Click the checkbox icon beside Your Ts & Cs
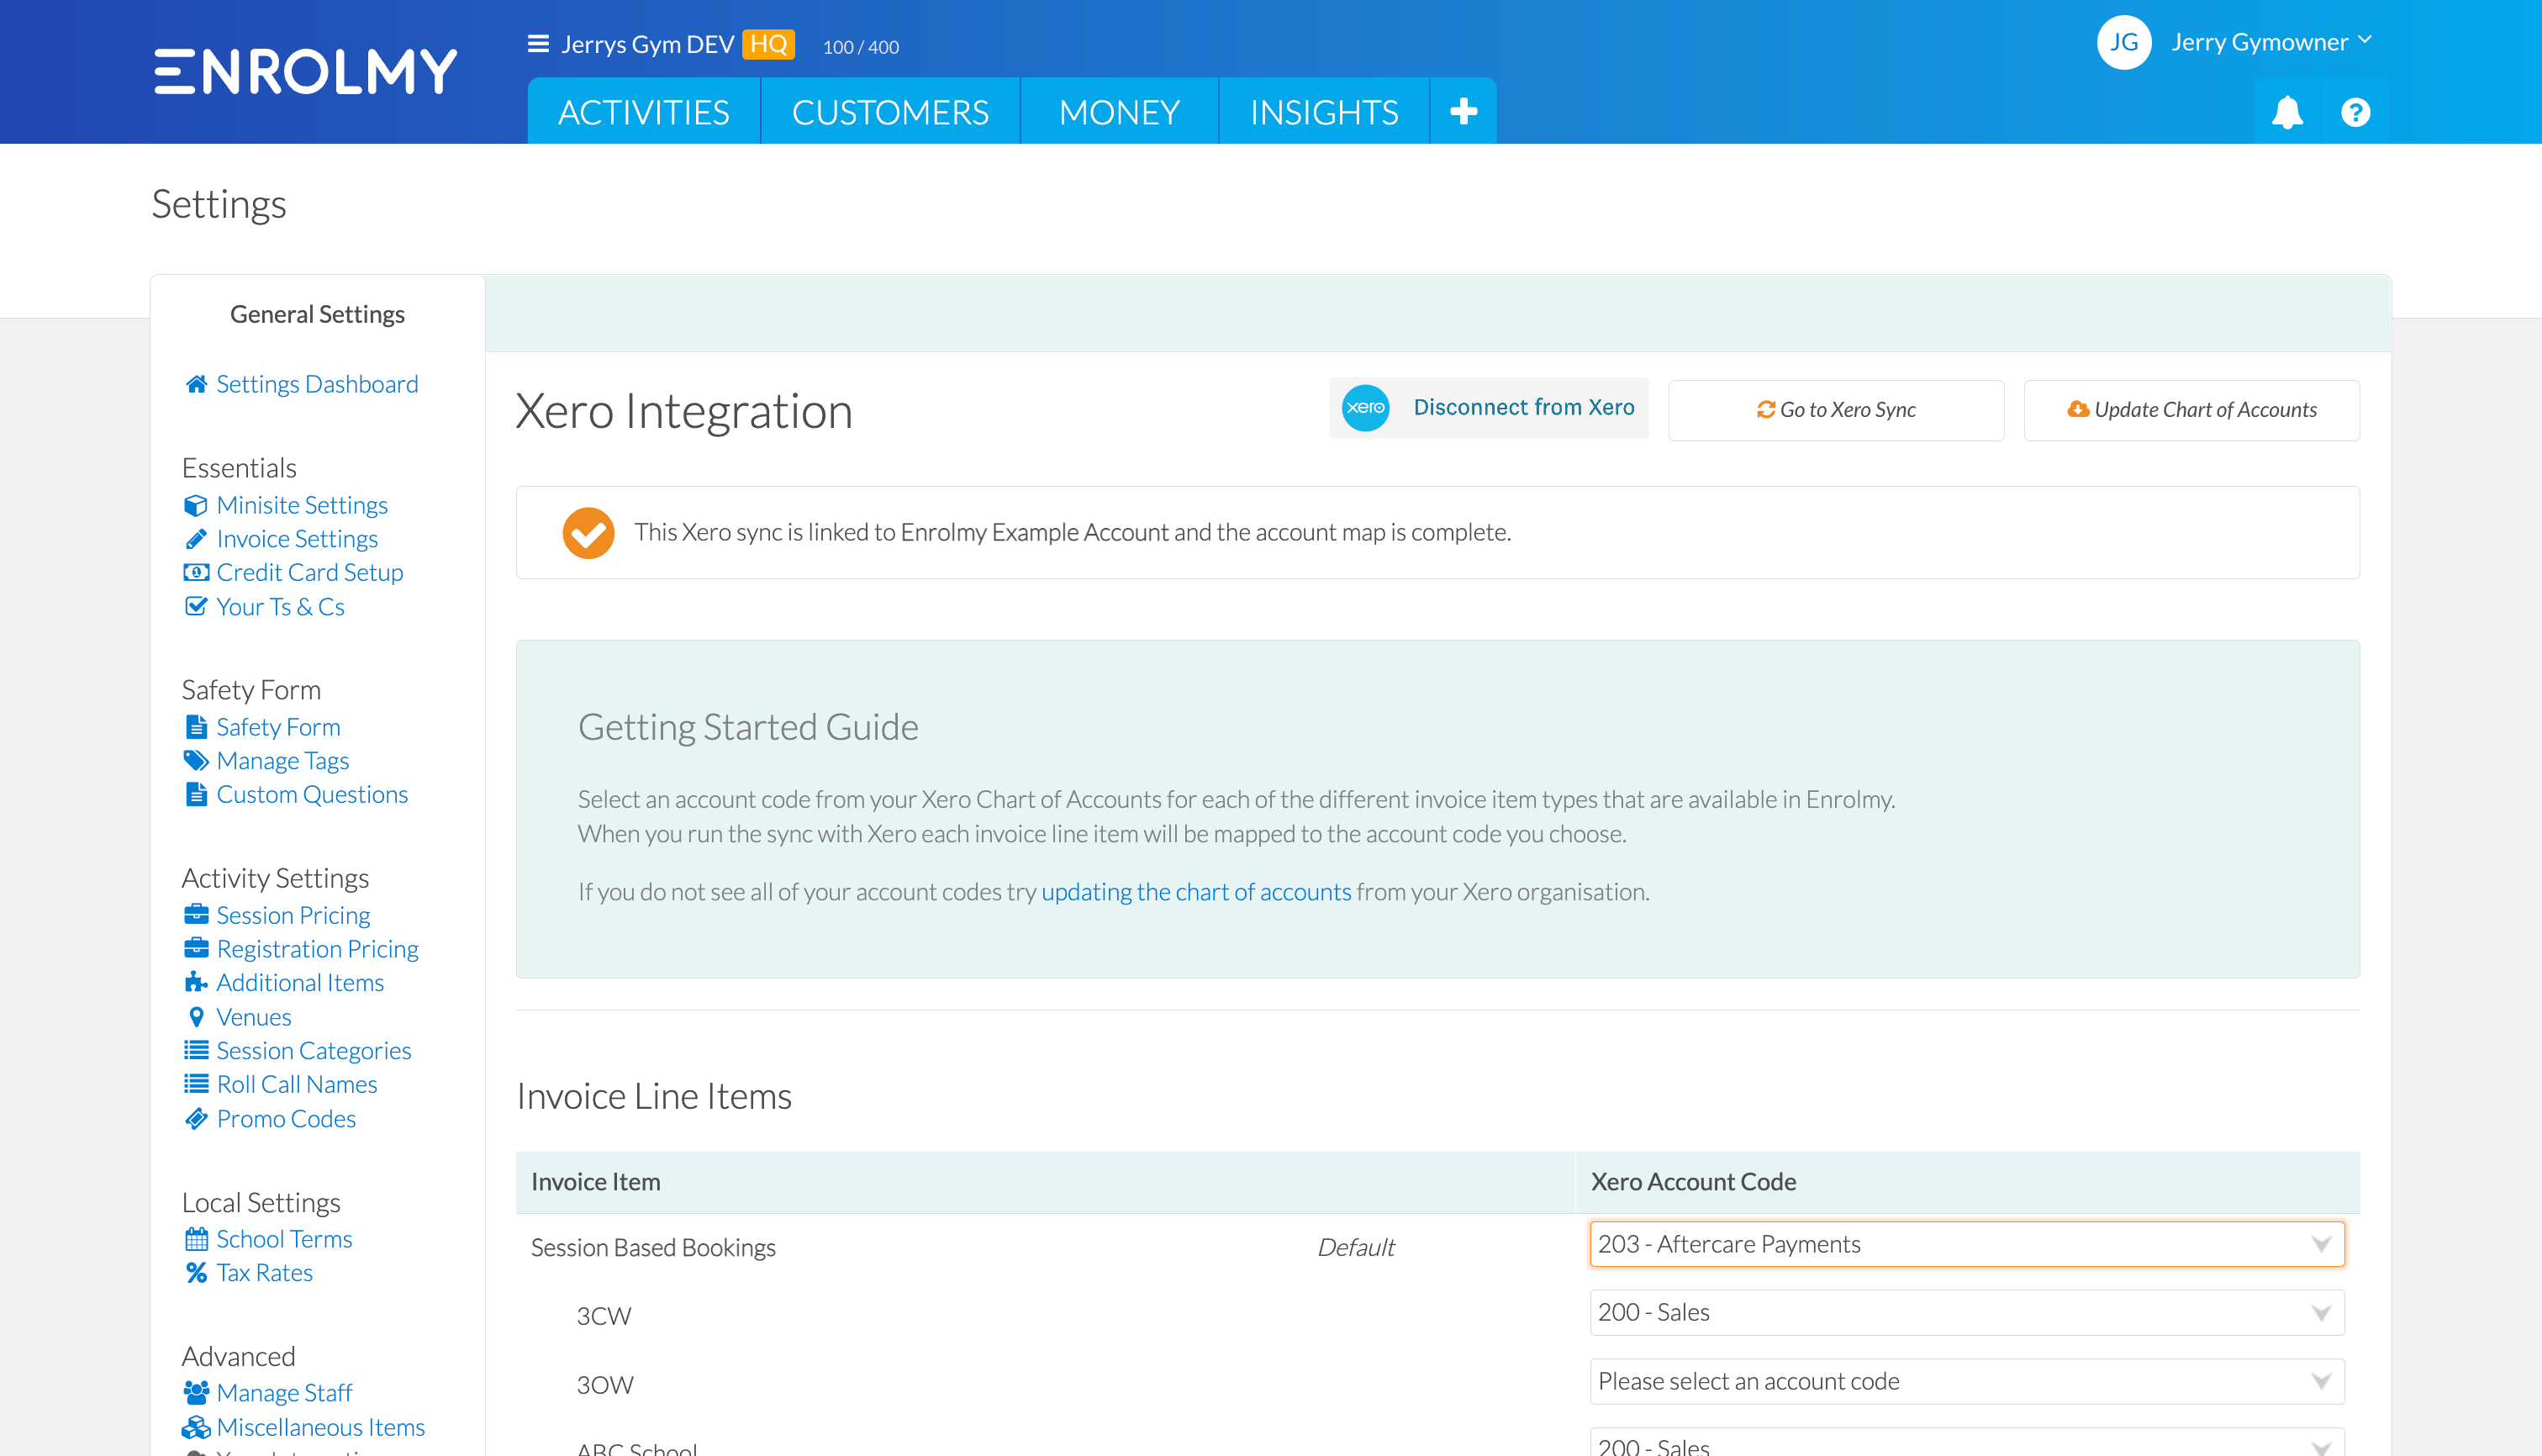 [x=196, y=606]
